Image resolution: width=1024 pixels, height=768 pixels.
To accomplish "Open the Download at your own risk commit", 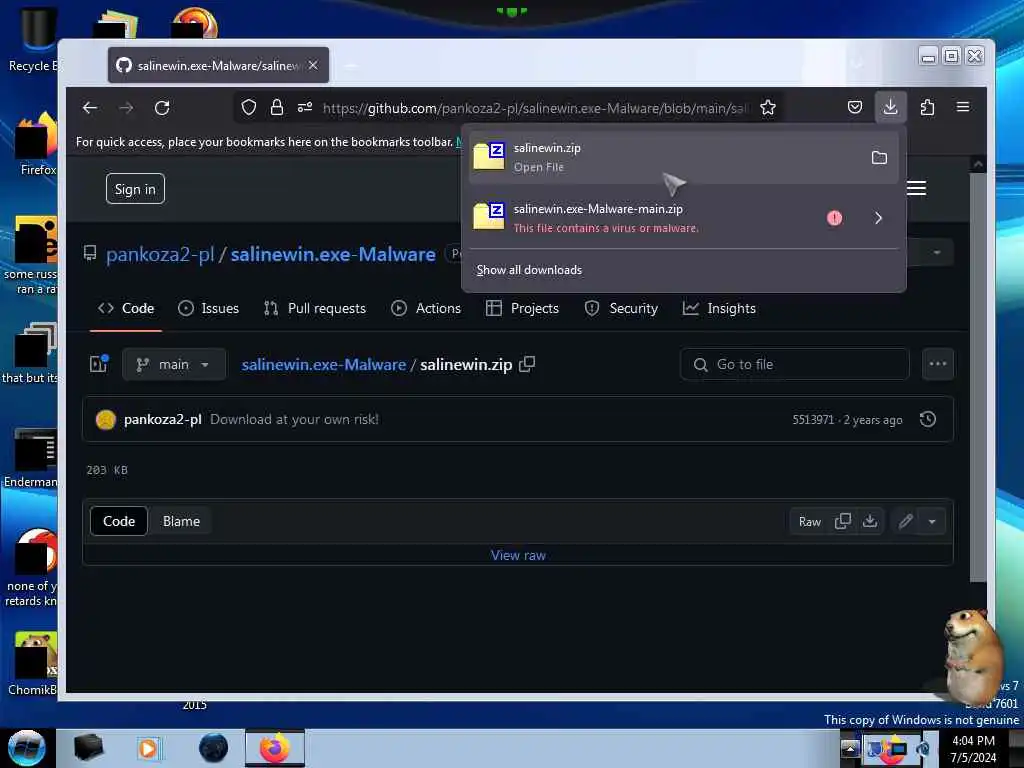I will pos(295,419).
